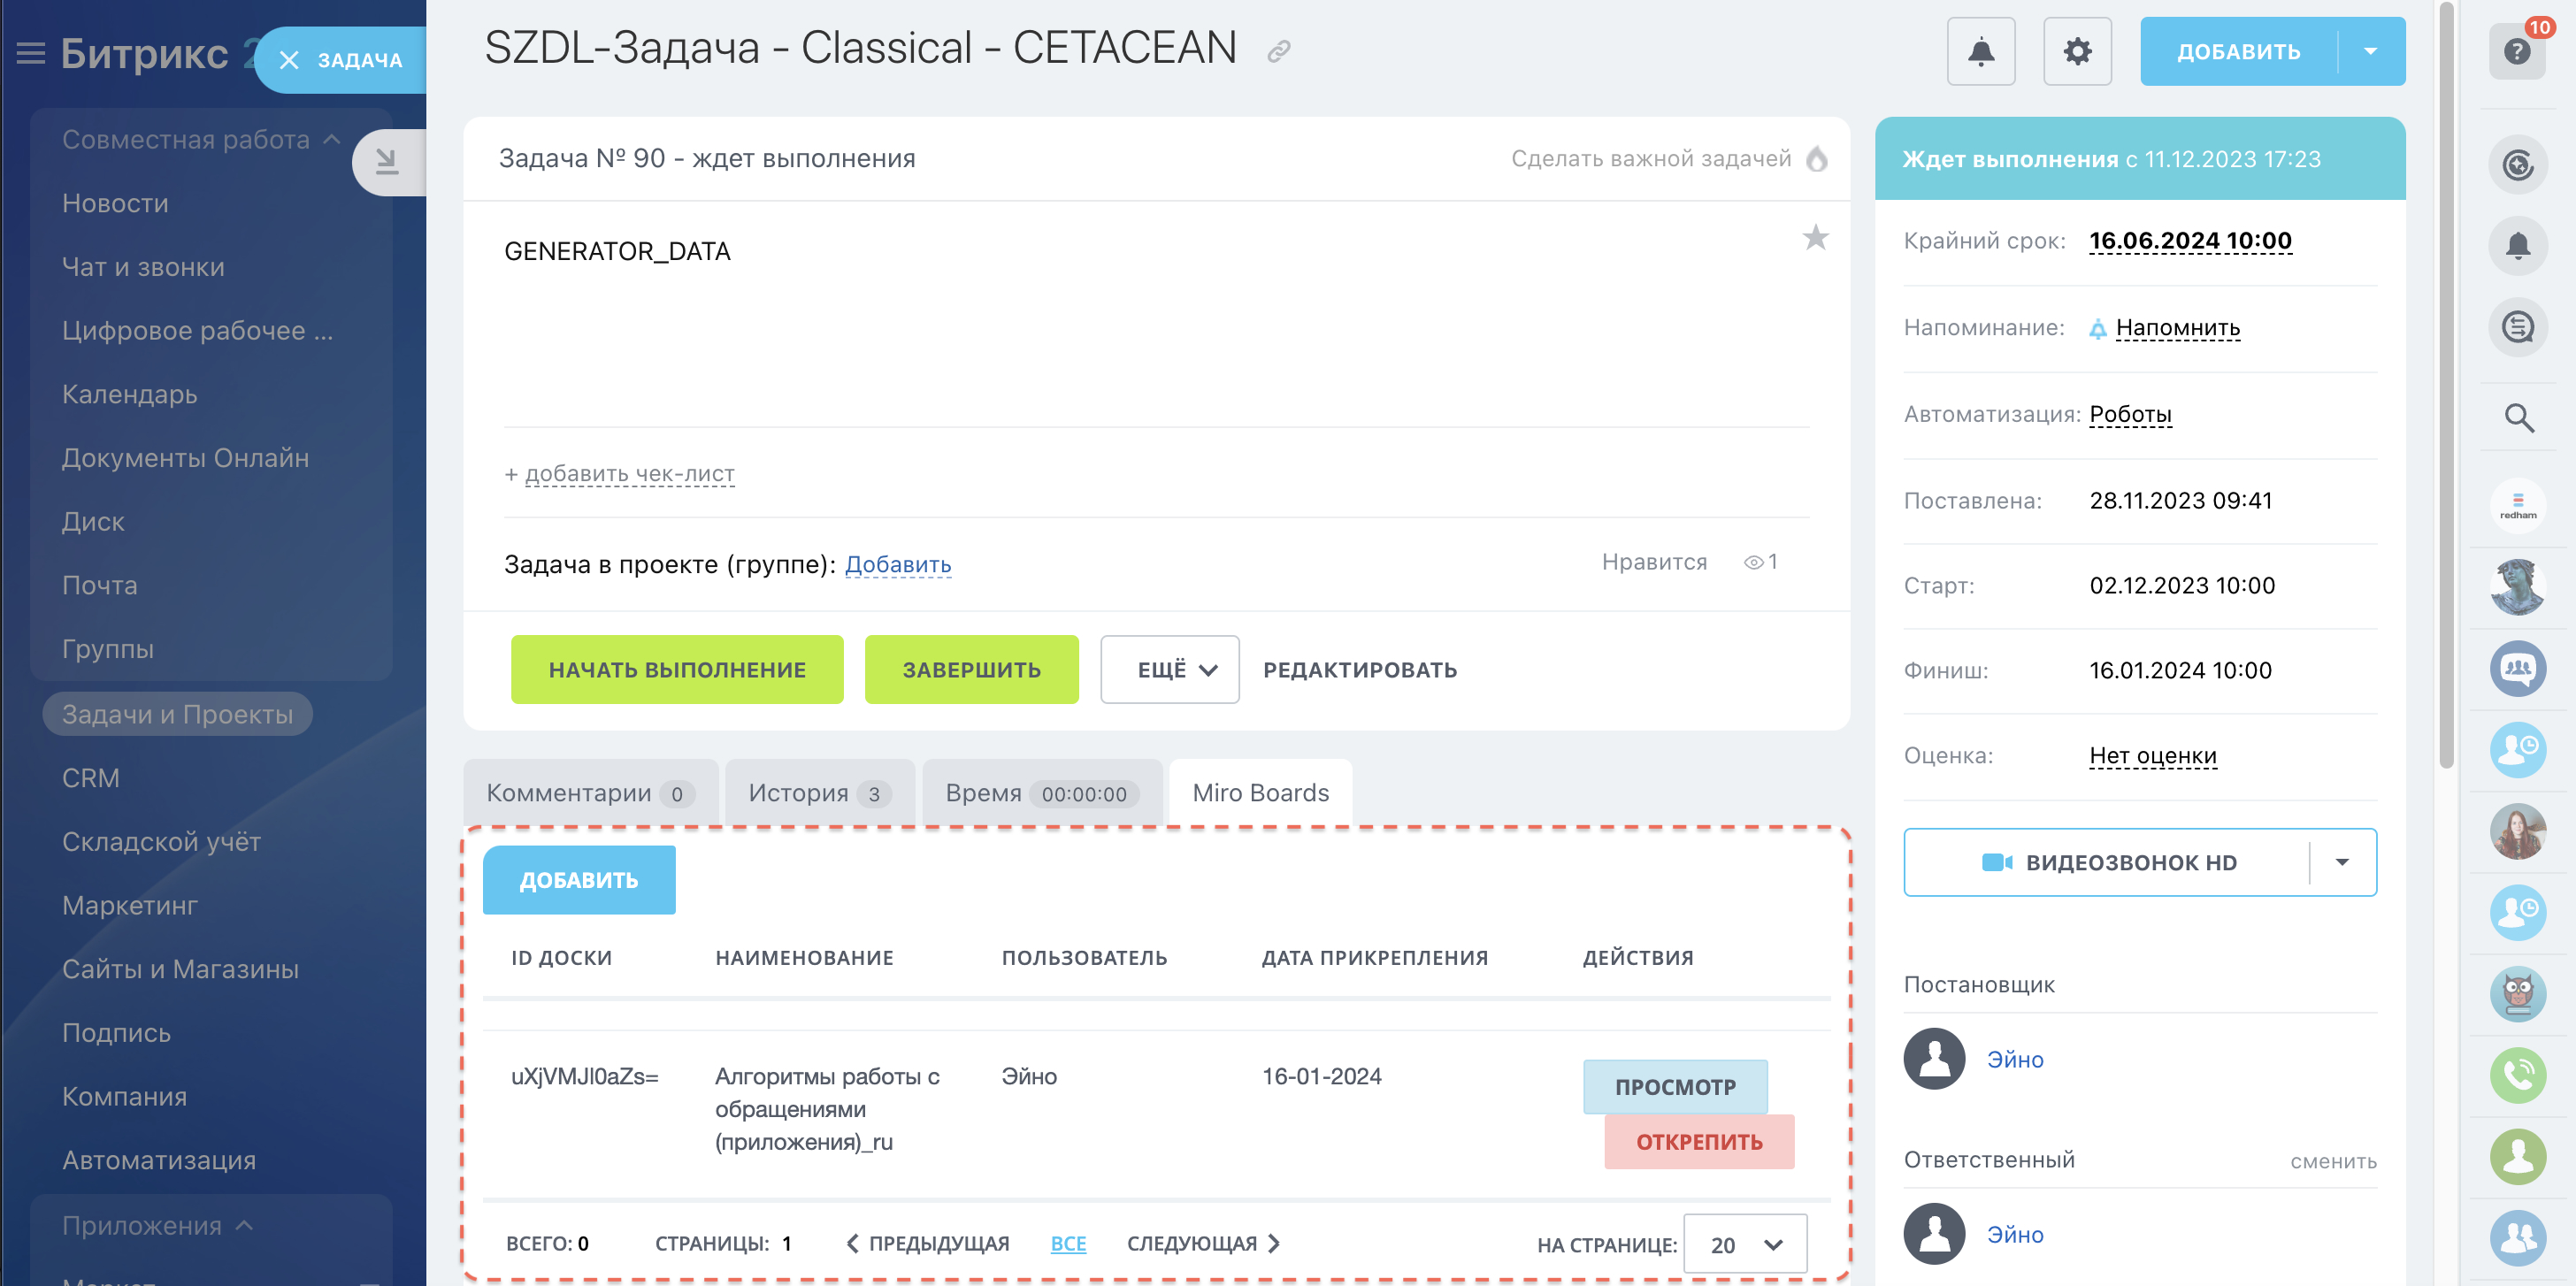
Task: Open help question mark icon
Action: click(2516, 51)
